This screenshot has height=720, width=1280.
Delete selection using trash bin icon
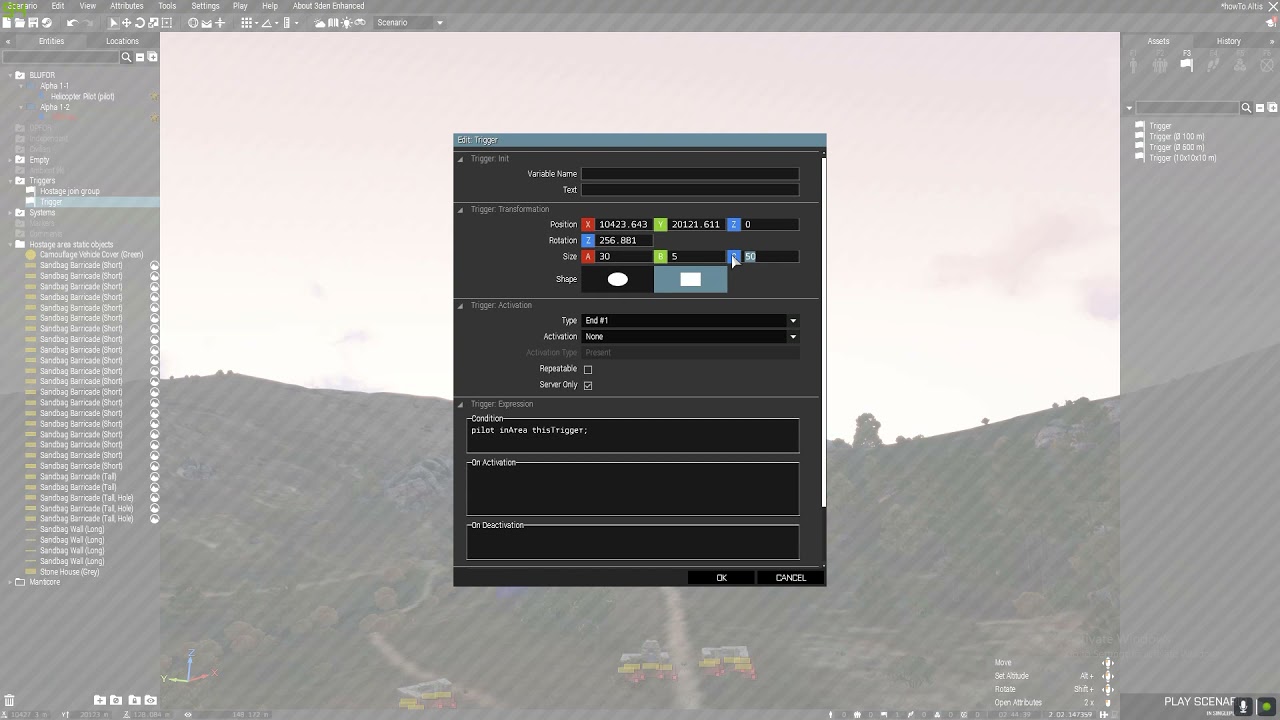point(7,700)
